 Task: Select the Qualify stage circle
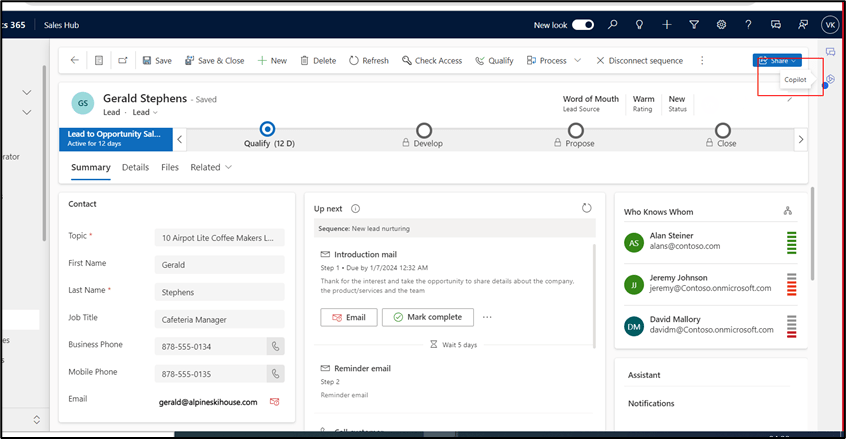point(267,130)
